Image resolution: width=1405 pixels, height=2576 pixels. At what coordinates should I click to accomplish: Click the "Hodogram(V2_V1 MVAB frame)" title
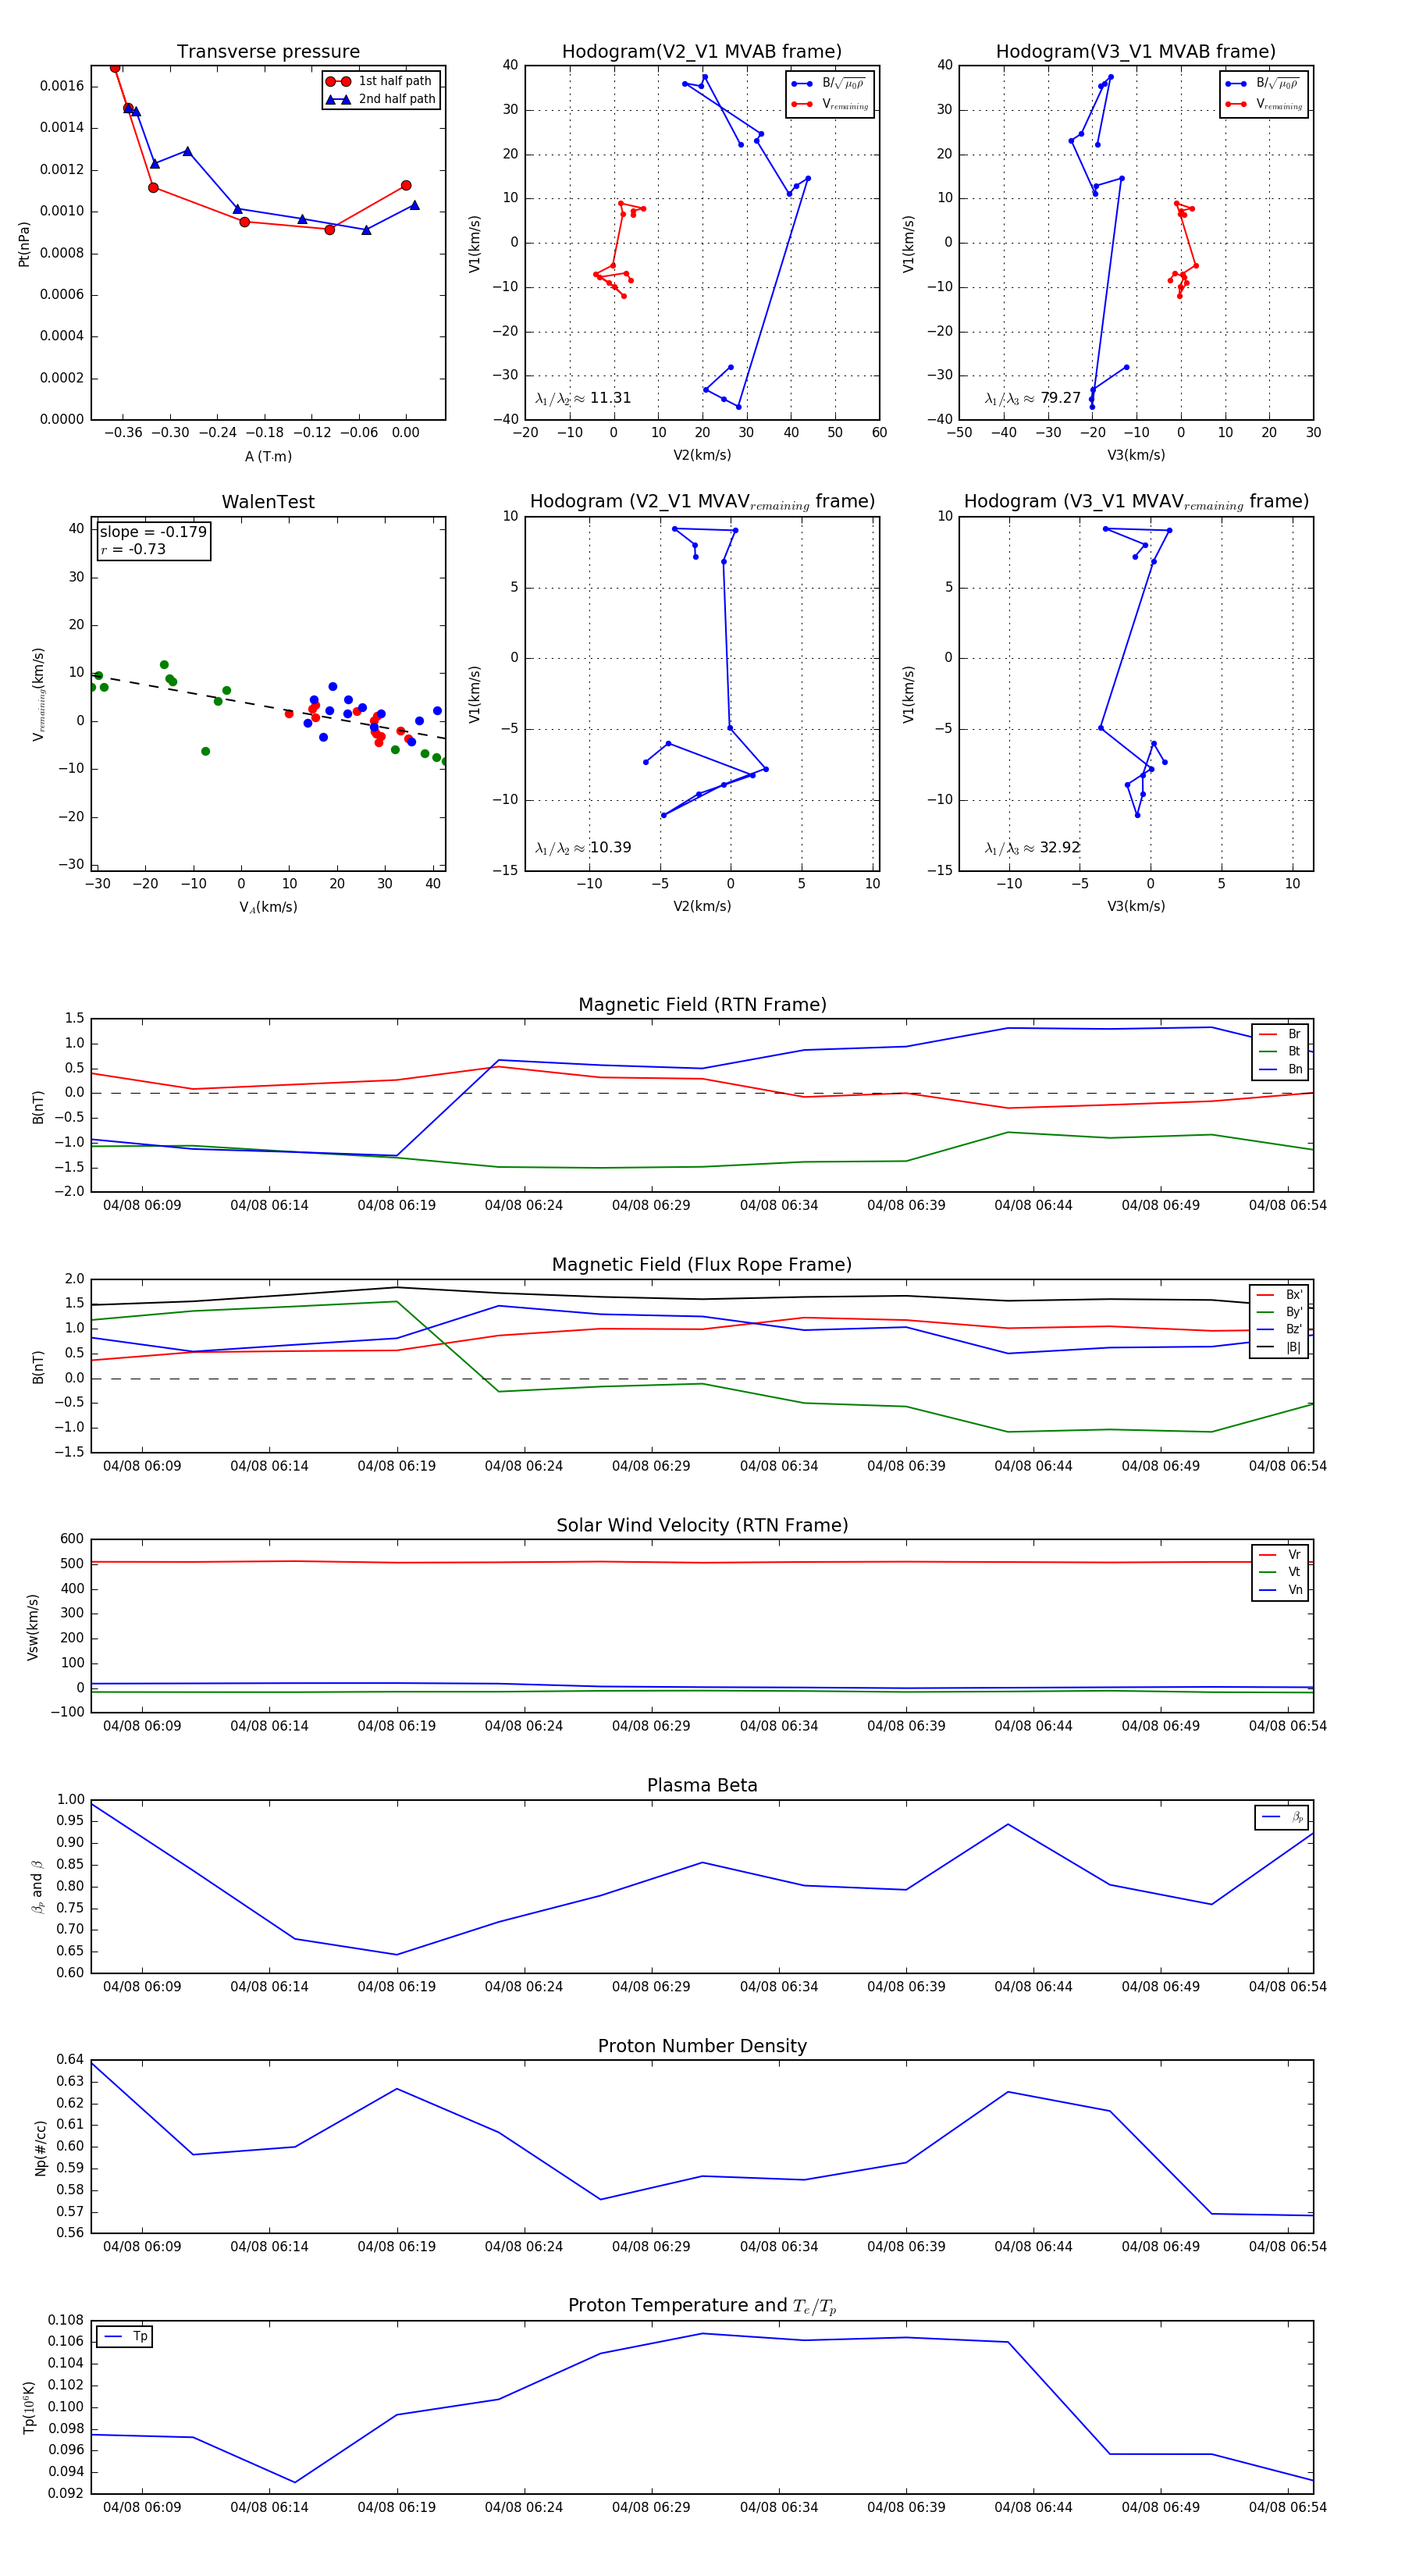702,52
